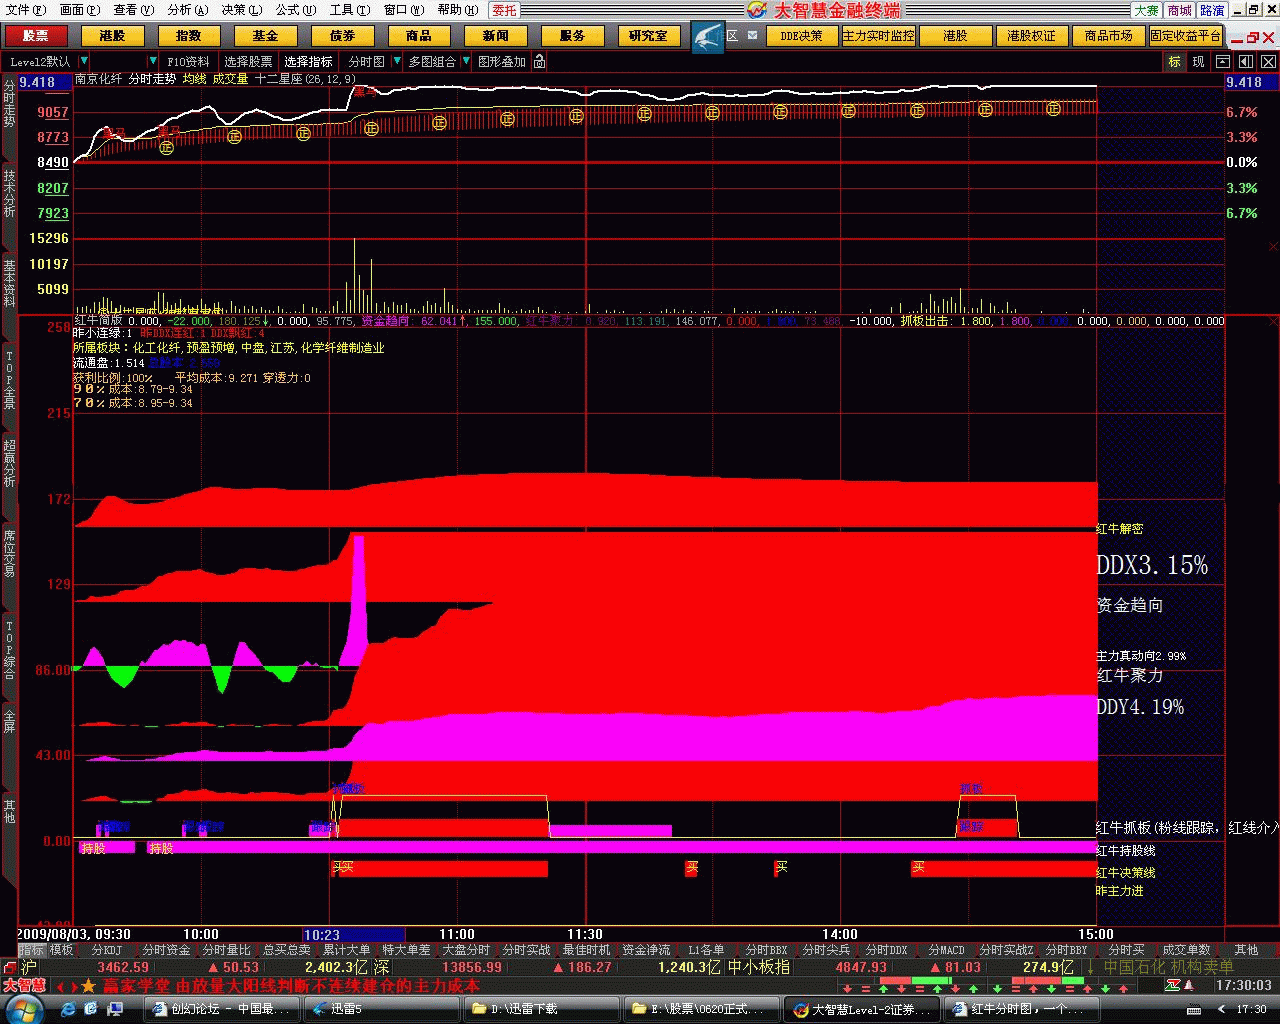
Task: Select the 分时资金 indicator tab
Action: (x=166, y=950)
